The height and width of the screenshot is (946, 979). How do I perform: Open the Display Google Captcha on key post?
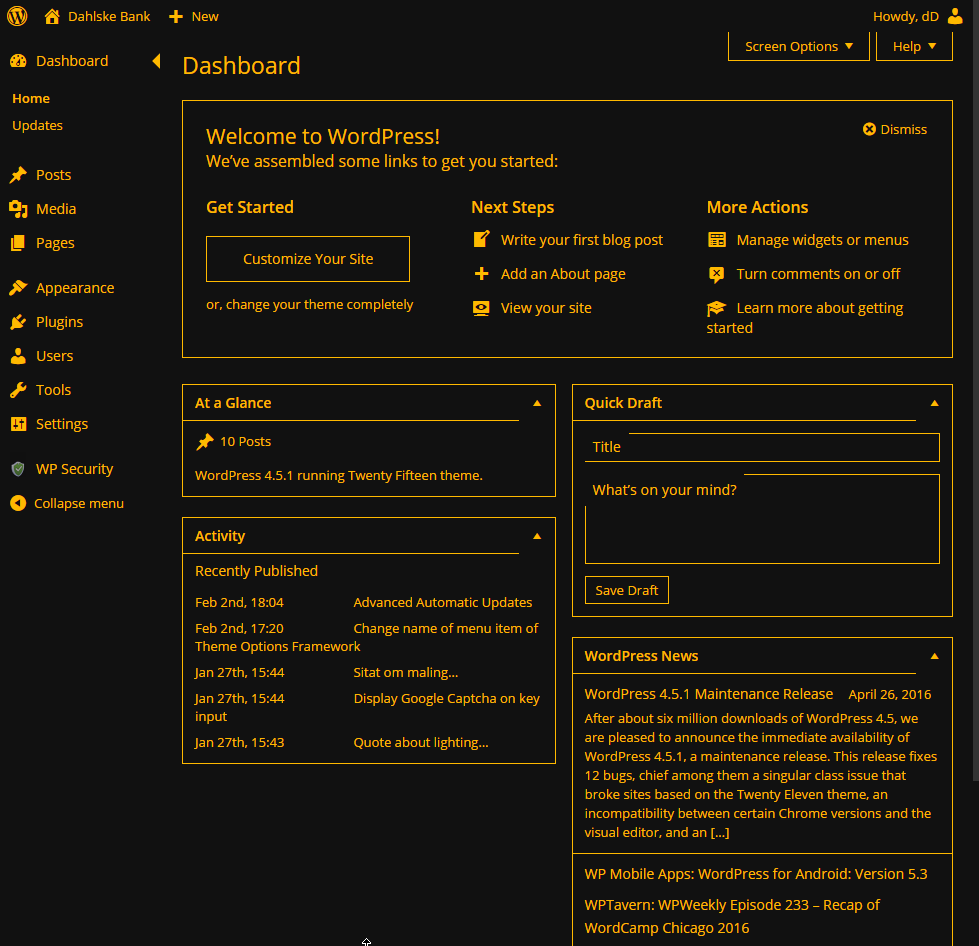(367, 707)
